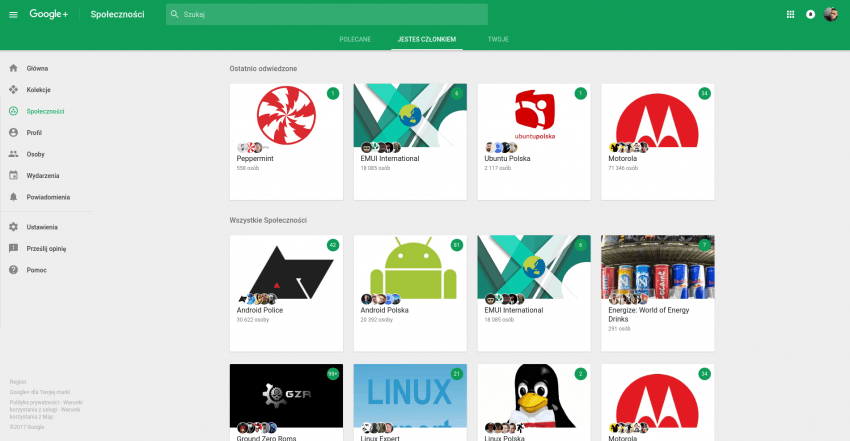This screenshot has width=850, height=441.
Task: Click the Google+ logo
Action: coord(49,14)
